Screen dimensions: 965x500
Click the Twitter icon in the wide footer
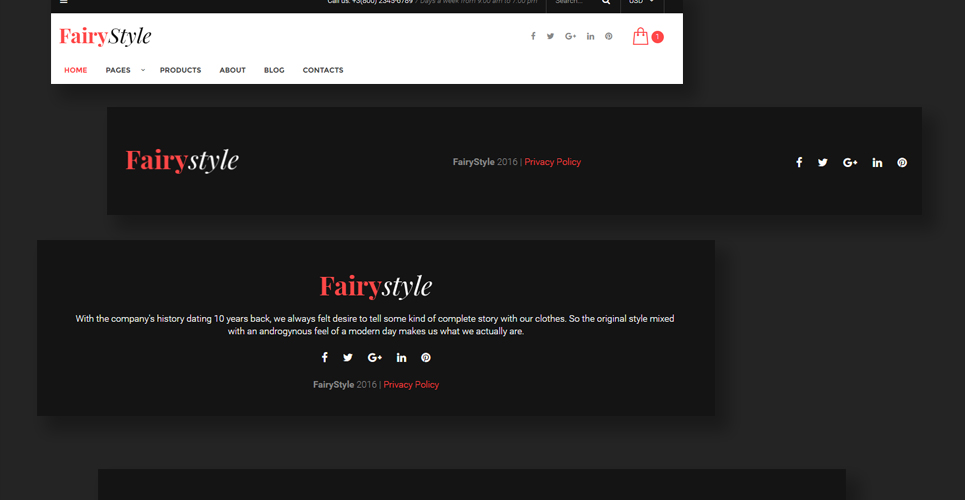coord(823,163)
